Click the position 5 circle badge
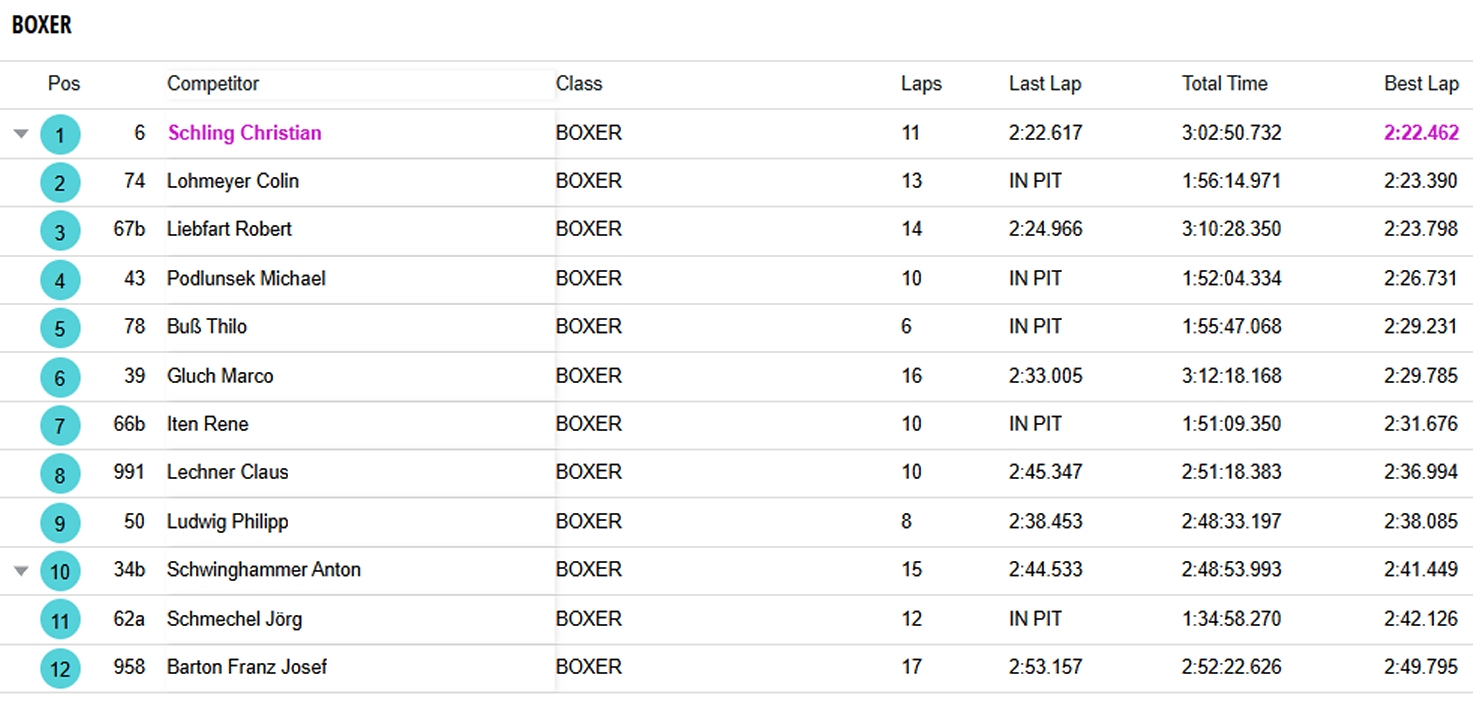 (60, 328)
